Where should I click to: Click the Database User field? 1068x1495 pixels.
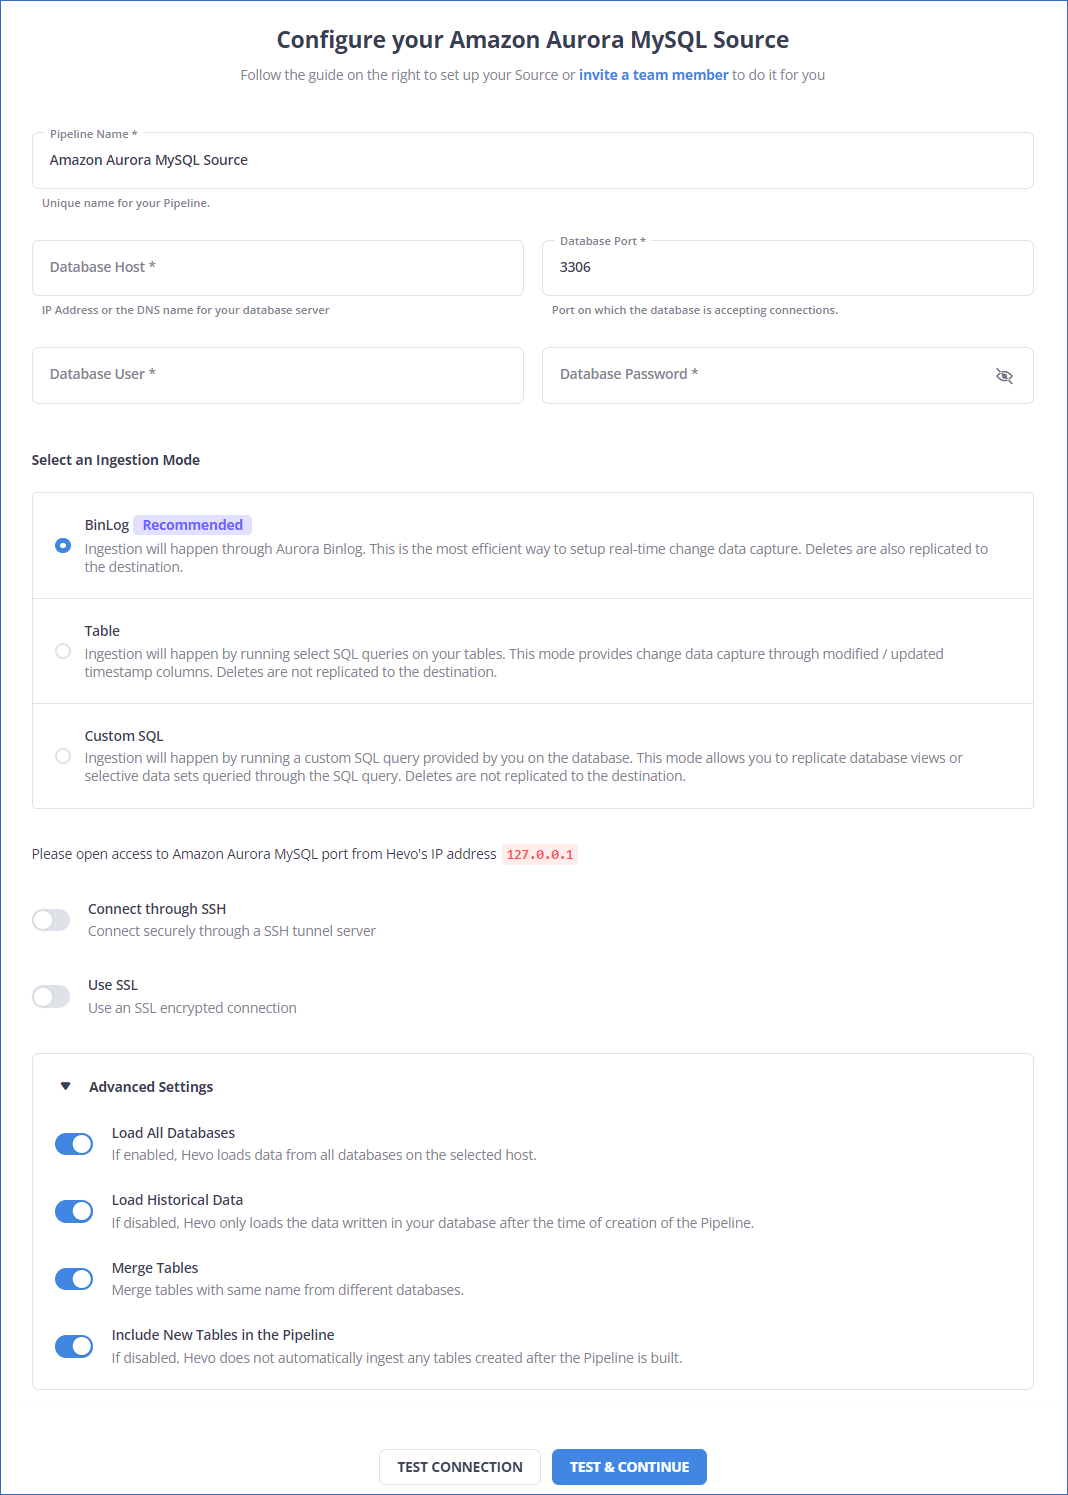pyautogui.click(x=278, y=375)
